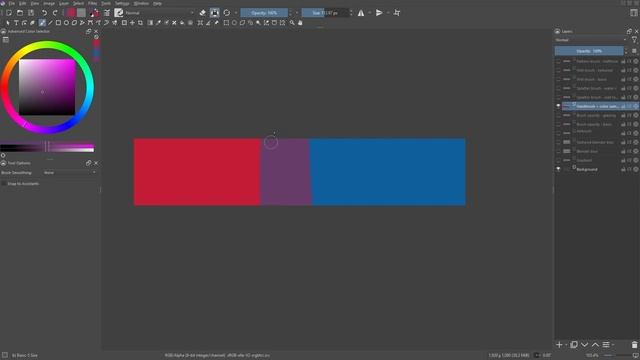Select the Zoom tool

click(x=292, y=23)
